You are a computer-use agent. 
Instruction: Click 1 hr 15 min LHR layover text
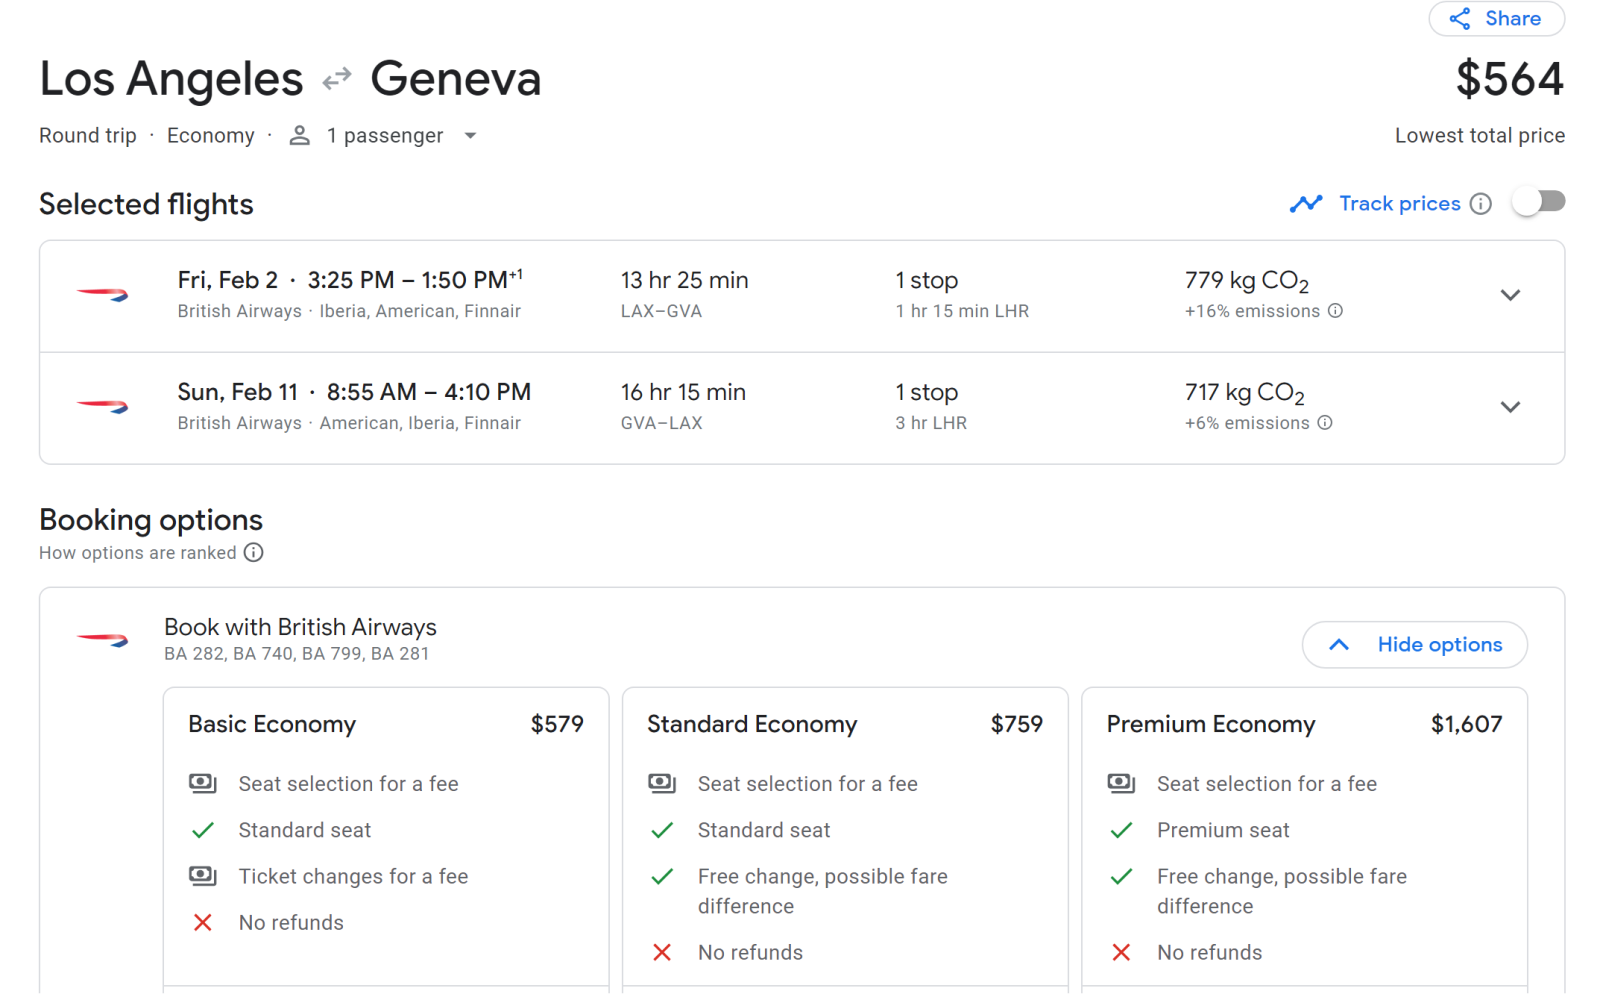pos(962,311)
